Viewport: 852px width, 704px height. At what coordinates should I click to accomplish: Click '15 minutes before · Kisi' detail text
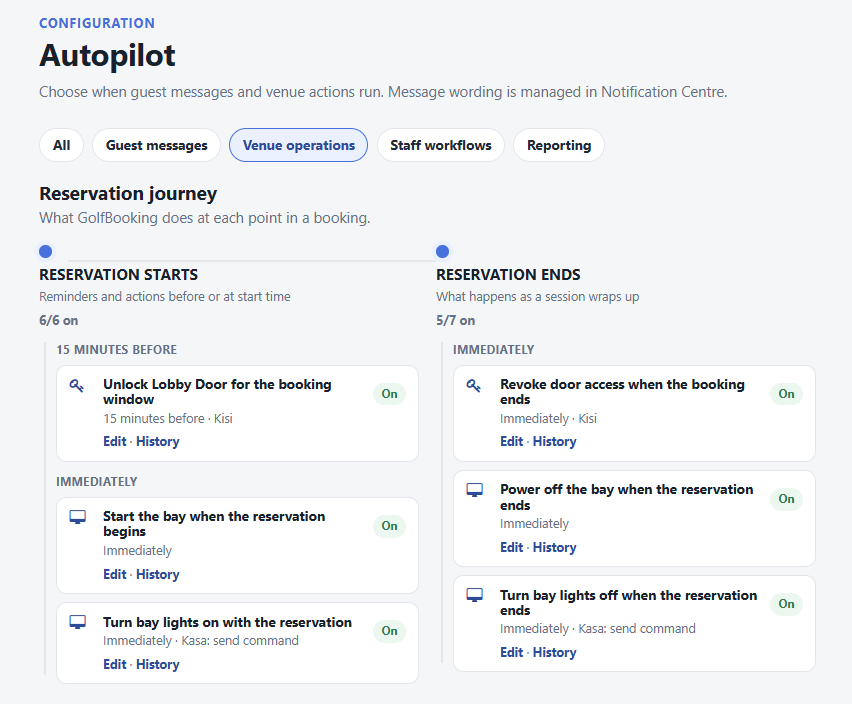coord(168,419)
